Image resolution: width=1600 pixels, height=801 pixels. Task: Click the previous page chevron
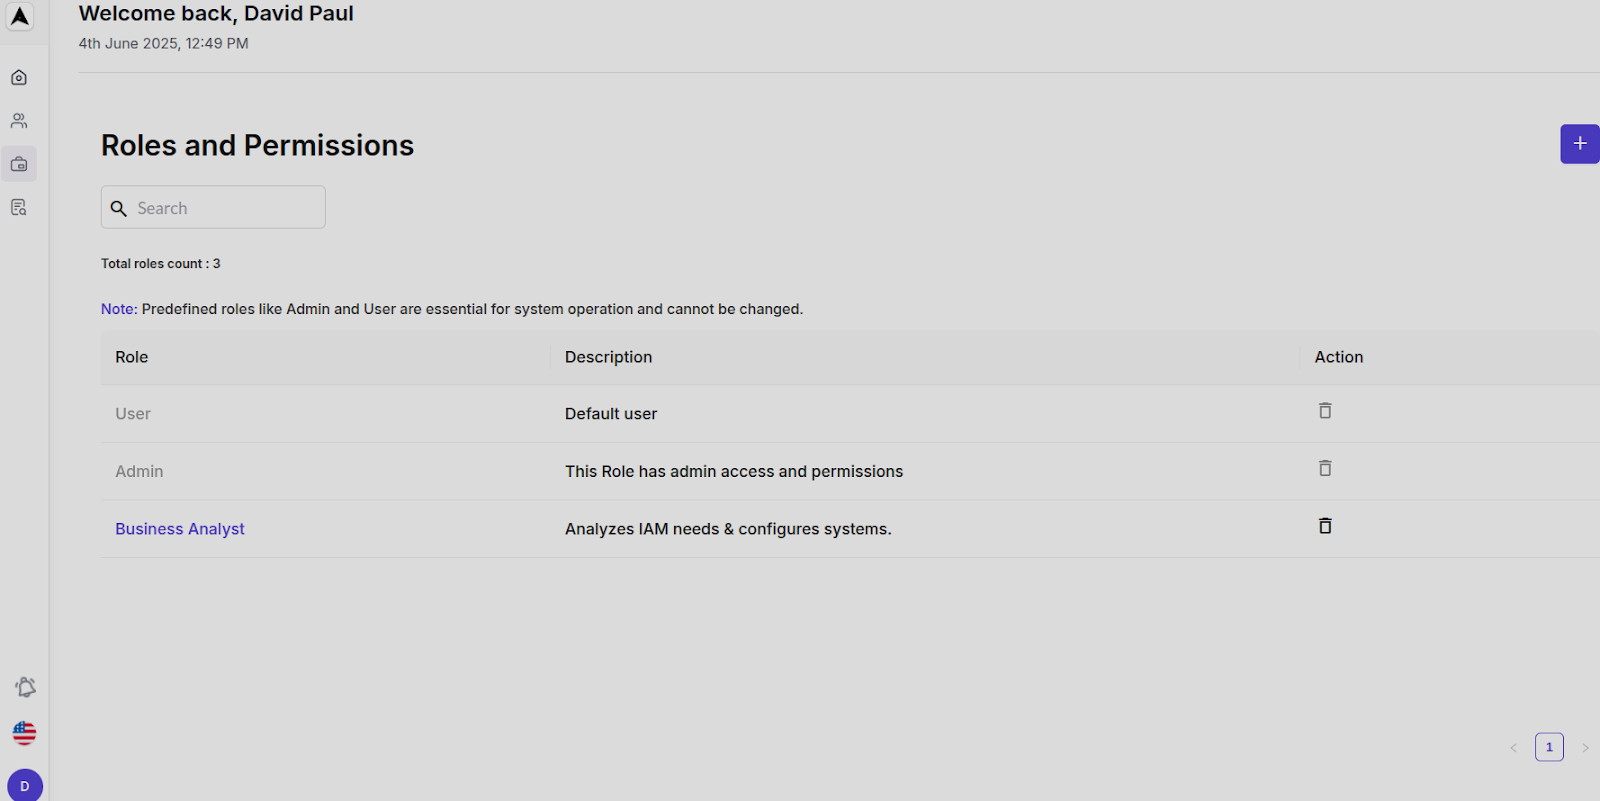click(x=1513, y=747)
